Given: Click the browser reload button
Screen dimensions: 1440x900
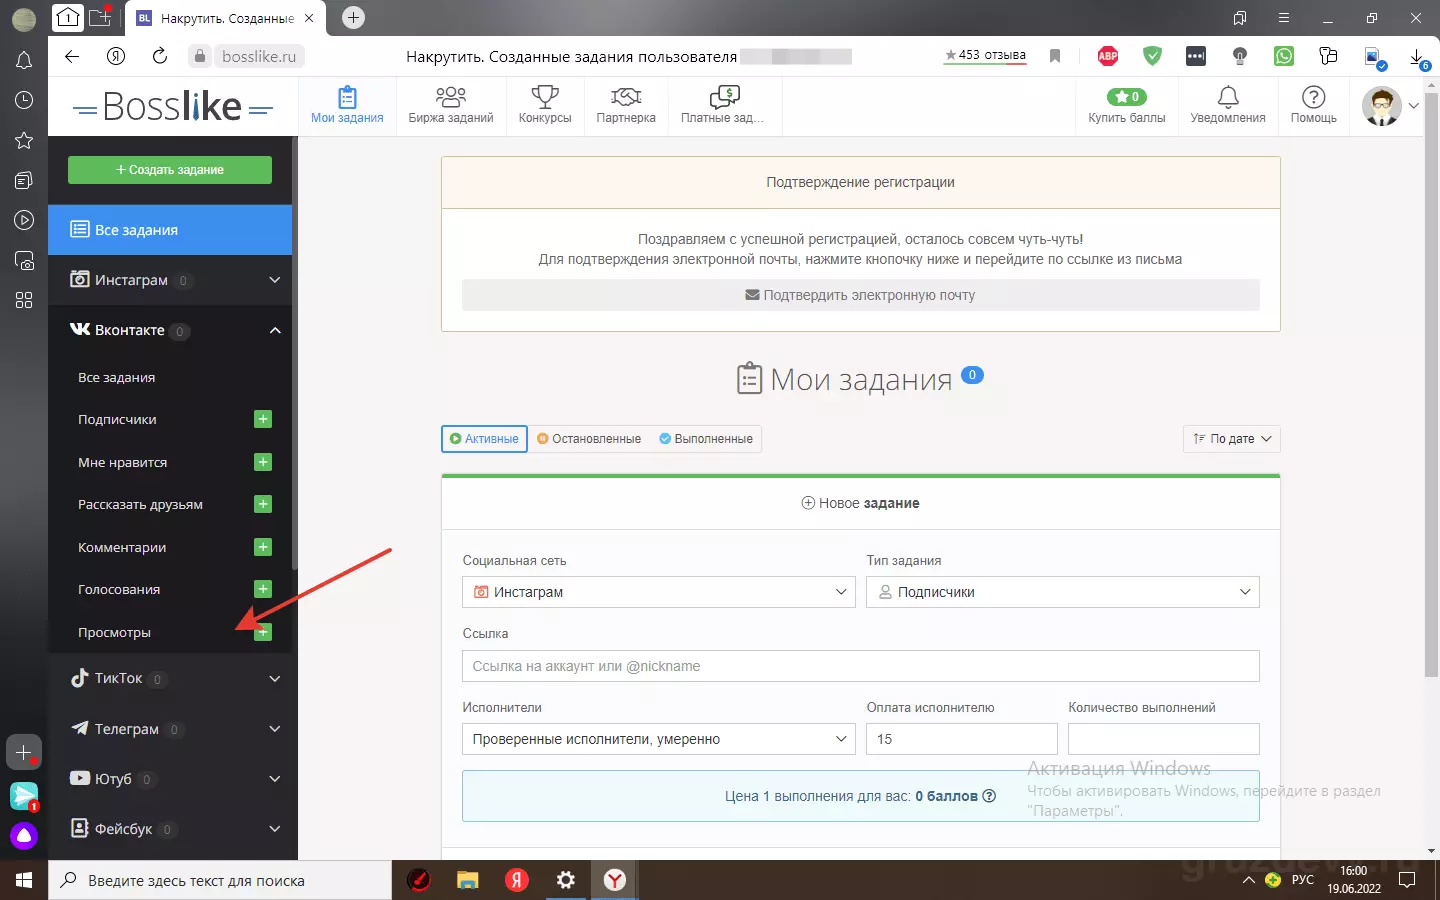Looking at the screenshot, I should [160, 57].
